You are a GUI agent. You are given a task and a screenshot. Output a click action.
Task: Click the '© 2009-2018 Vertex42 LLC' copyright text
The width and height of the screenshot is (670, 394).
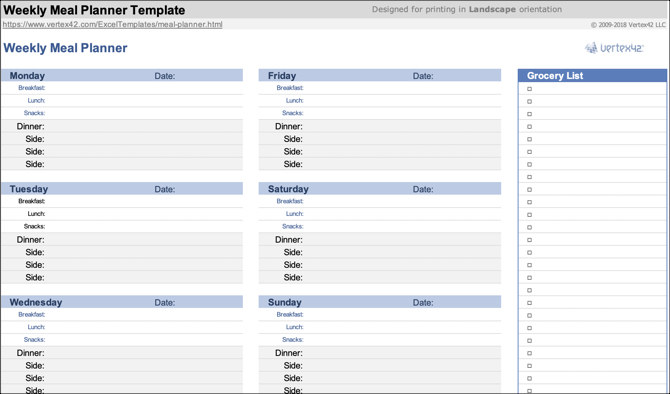tap(628, 25)
